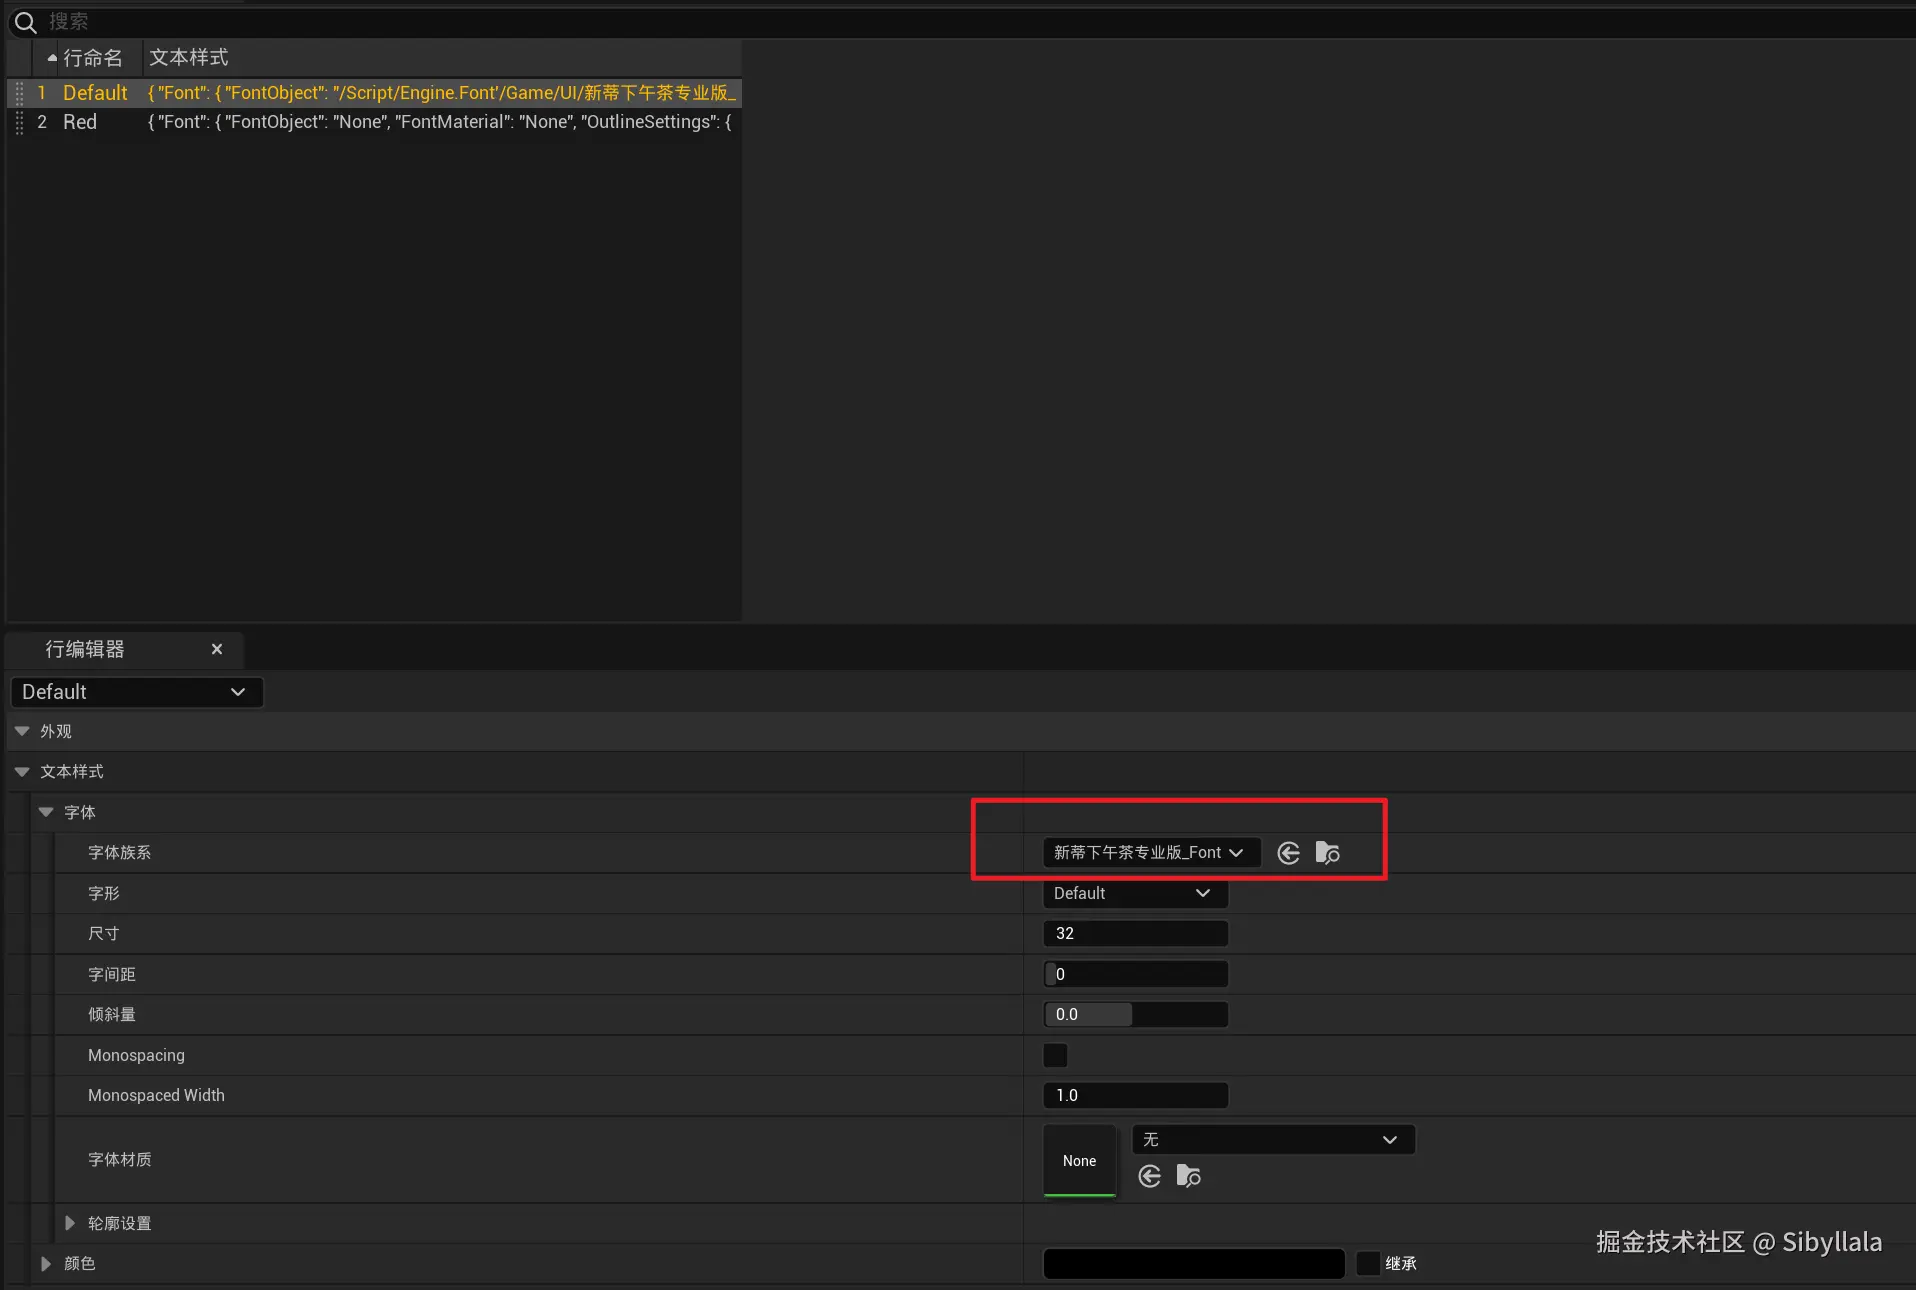The height and width of the screenshot is (1290, 1916).
Task: Collapse the 文本样式 section
Action: [22, 771]
